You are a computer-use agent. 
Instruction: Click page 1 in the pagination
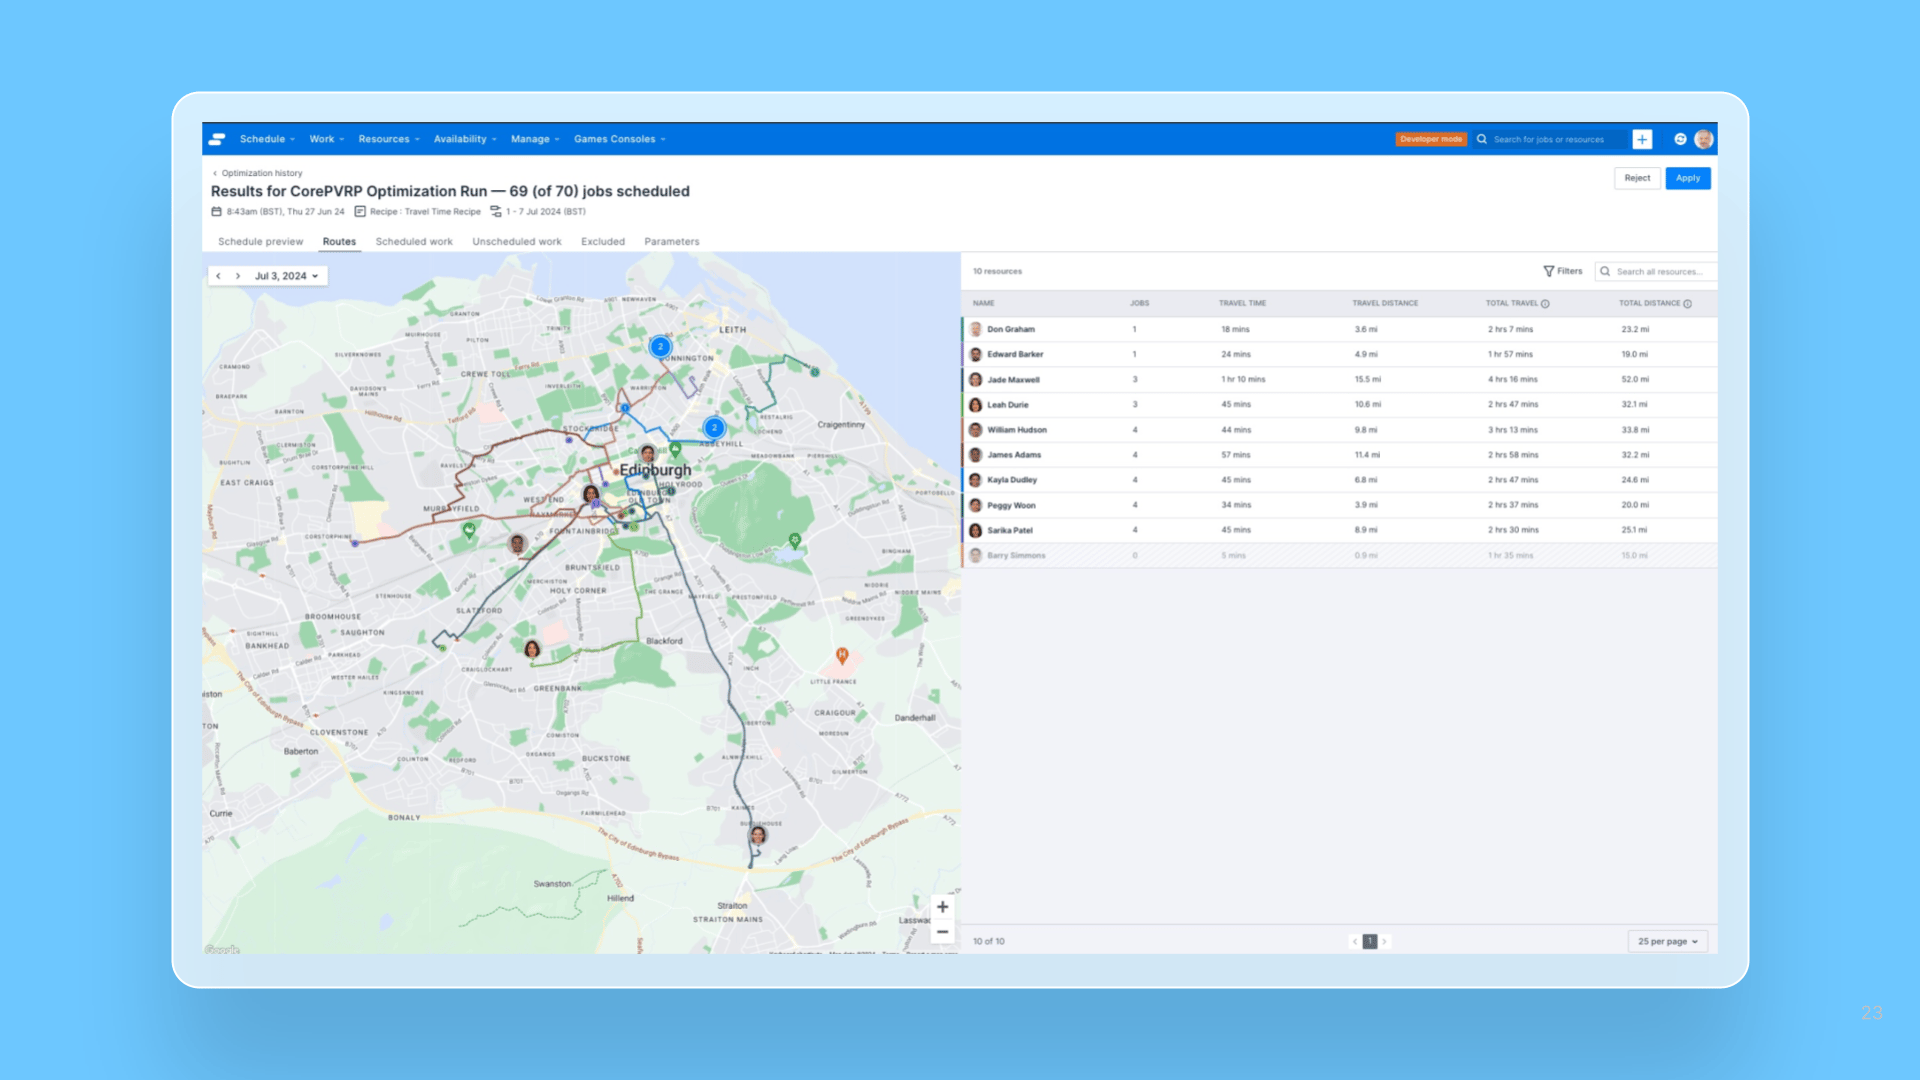click(x=1370, y=941)
